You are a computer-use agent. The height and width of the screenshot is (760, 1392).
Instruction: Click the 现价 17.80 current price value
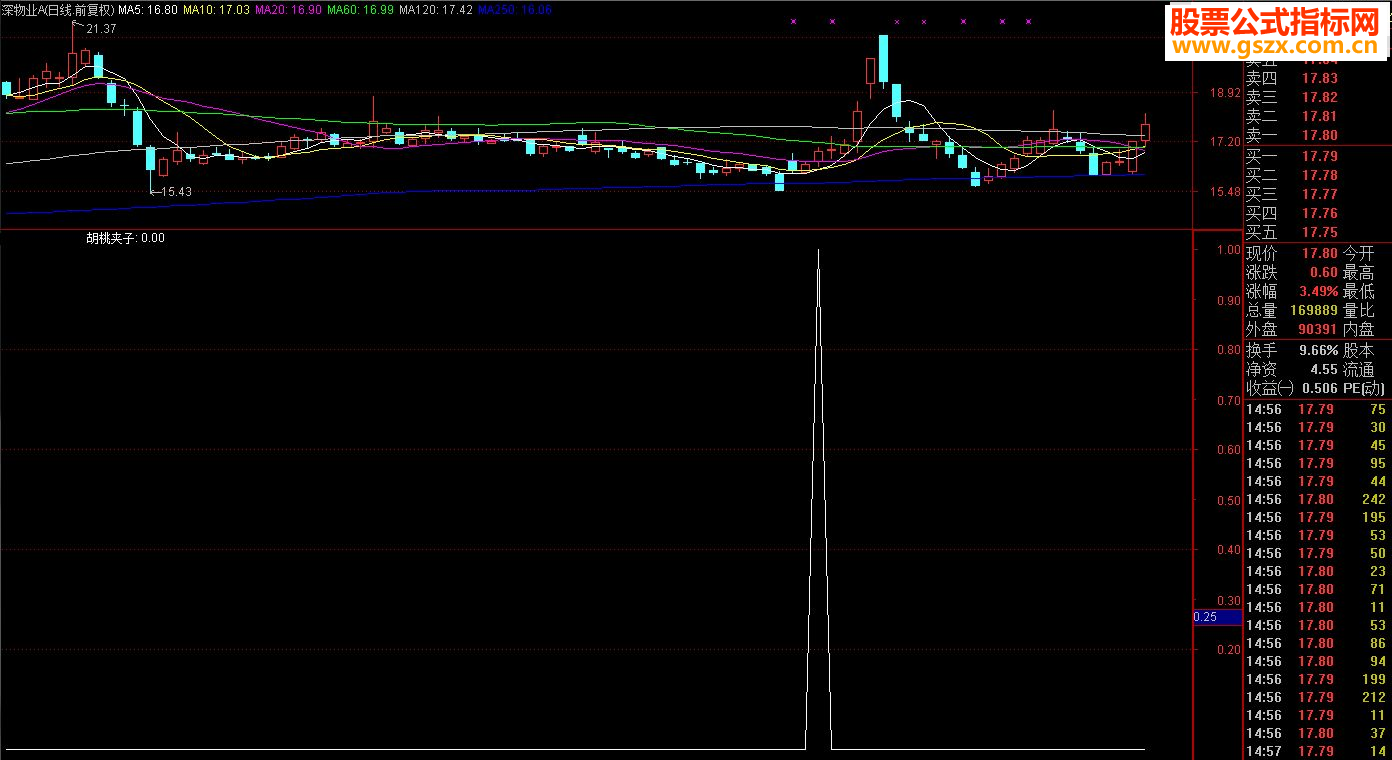(1320, 254)
